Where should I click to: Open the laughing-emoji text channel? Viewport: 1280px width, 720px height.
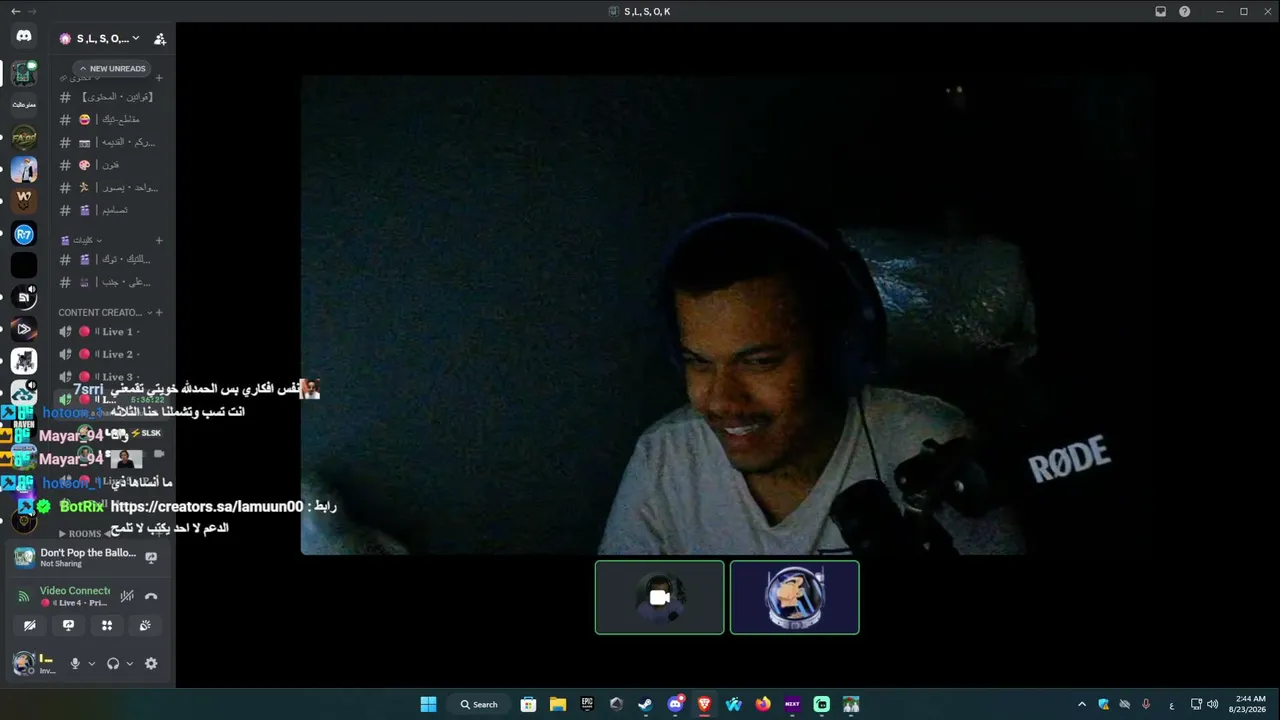click(108, 119)
